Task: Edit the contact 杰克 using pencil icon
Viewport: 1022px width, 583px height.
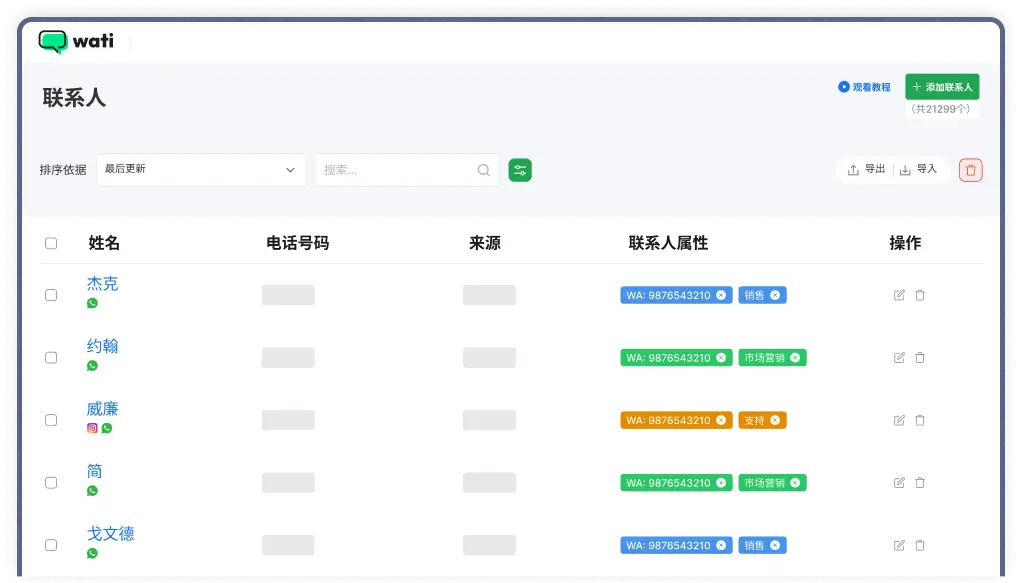Action: pos(898,295)
